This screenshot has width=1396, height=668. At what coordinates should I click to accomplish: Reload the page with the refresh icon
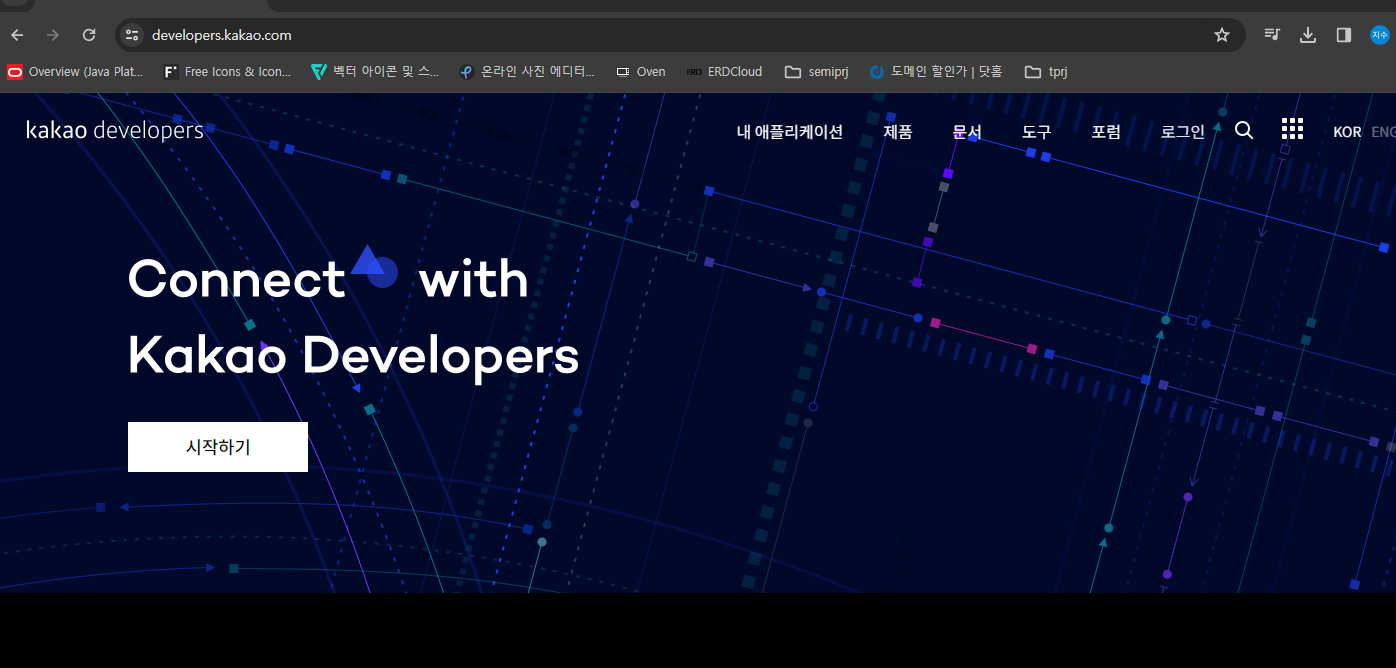pyautogui.click(x=89, y=35)
